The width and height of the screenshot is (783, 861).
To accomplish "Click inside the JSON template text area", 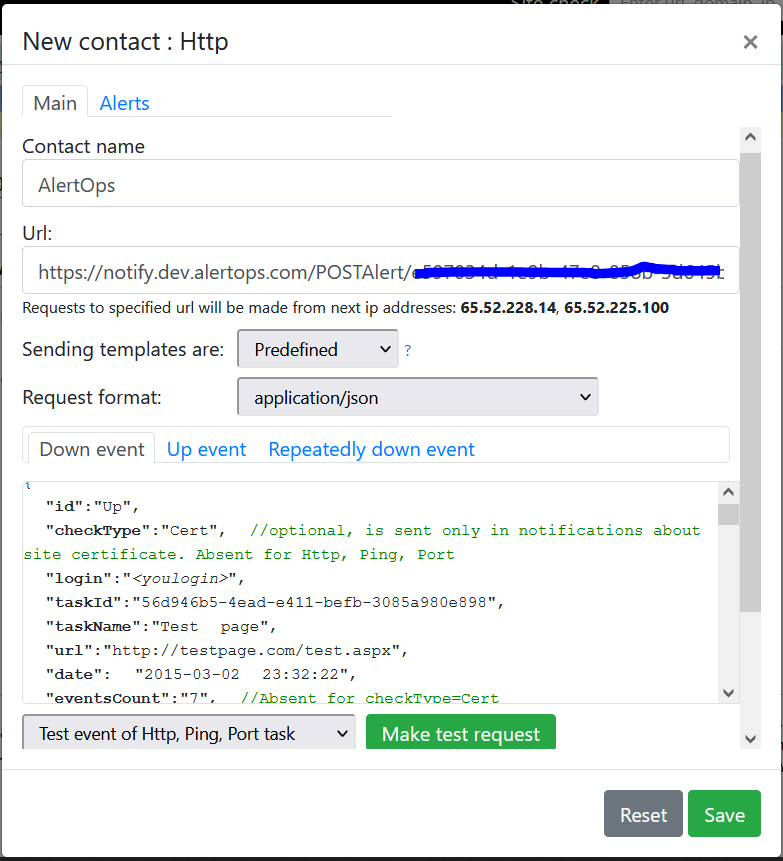I will (360, 600).
